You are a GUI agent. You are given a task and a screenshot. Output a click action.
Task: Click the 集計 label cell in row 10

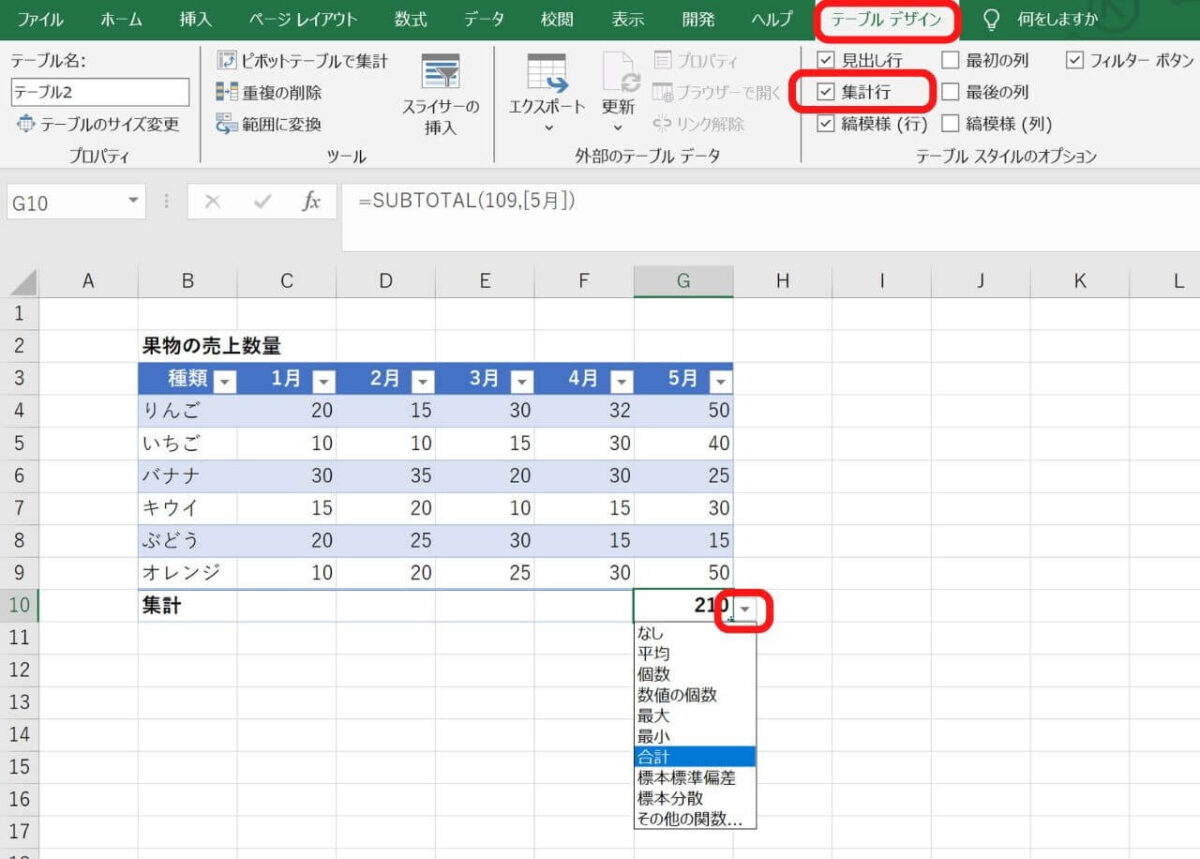188,604
